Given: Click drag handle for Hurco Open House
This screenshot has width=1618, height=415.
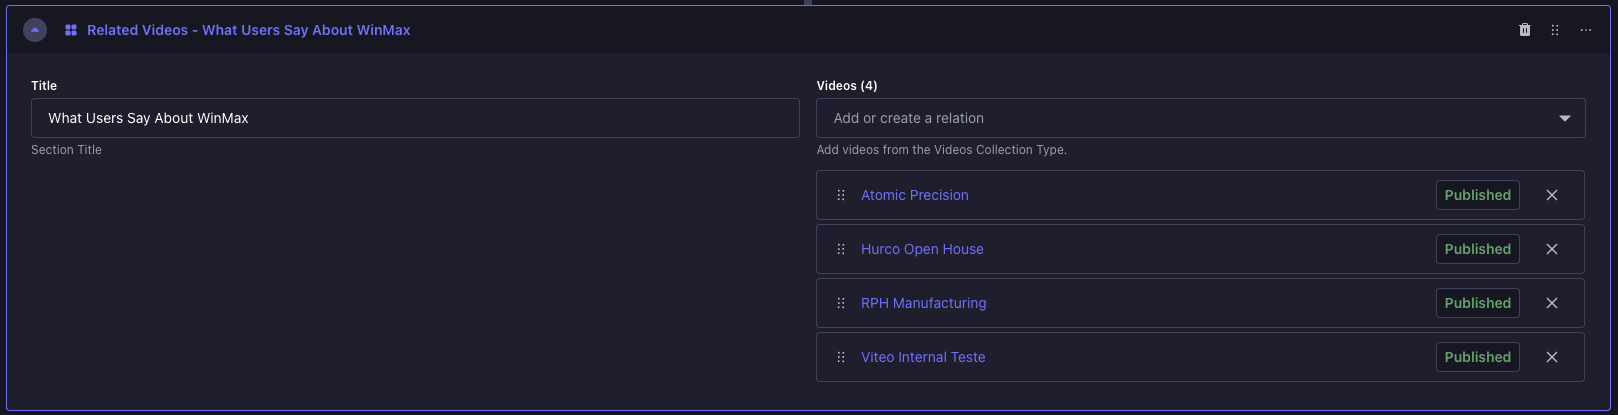Looking at the screenshot, I should [841, 249].
